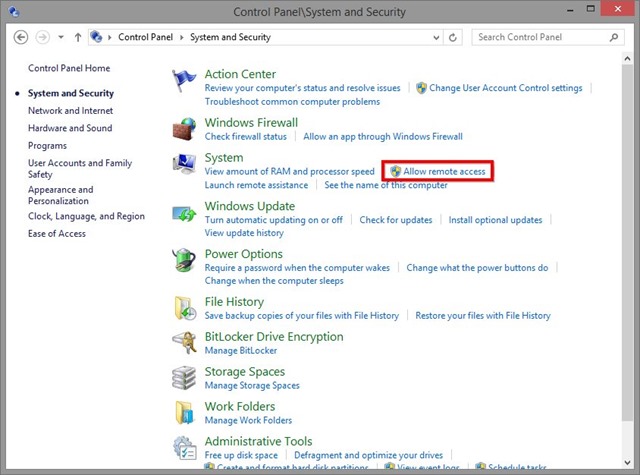Click the Windows Update icon
Viewport: 640px width, 475px height.
(184, 213)
